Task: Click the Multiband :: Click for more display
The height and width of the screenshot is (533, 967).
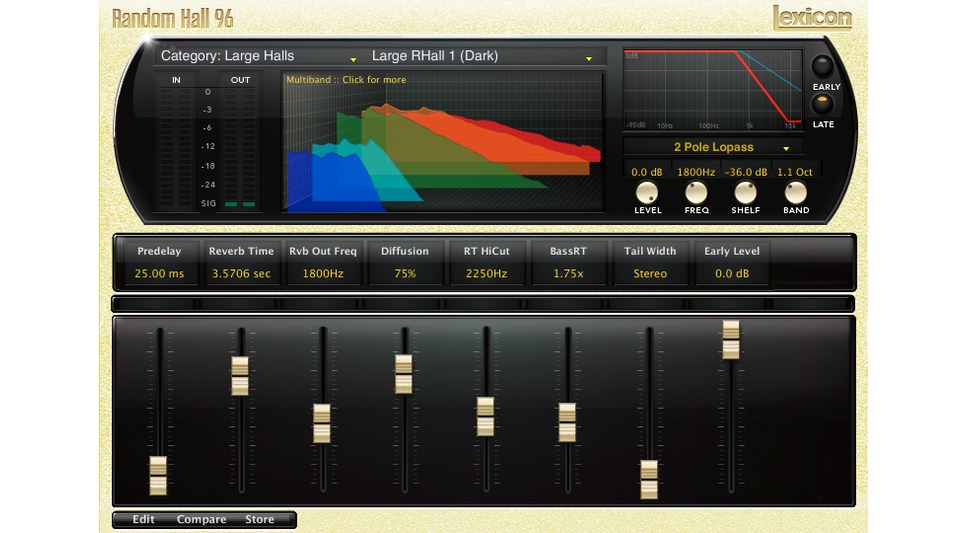Action: 443,141
